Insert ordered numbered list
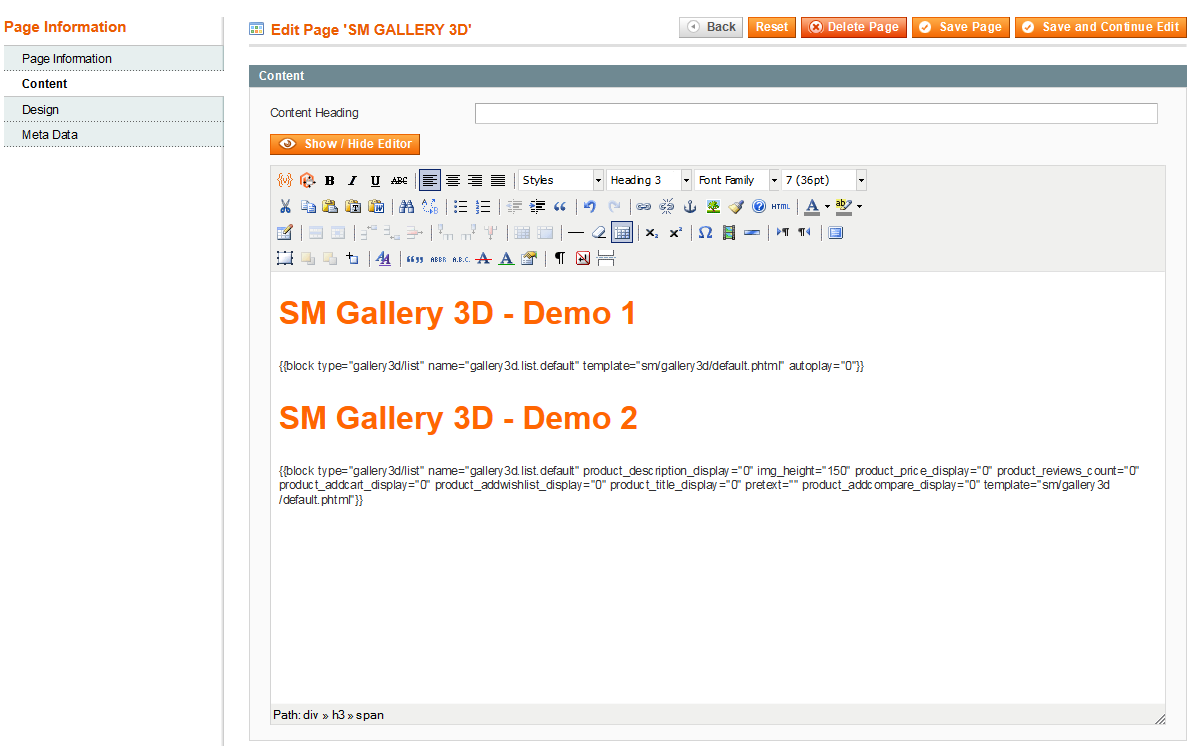 click(x=483, y=206)
